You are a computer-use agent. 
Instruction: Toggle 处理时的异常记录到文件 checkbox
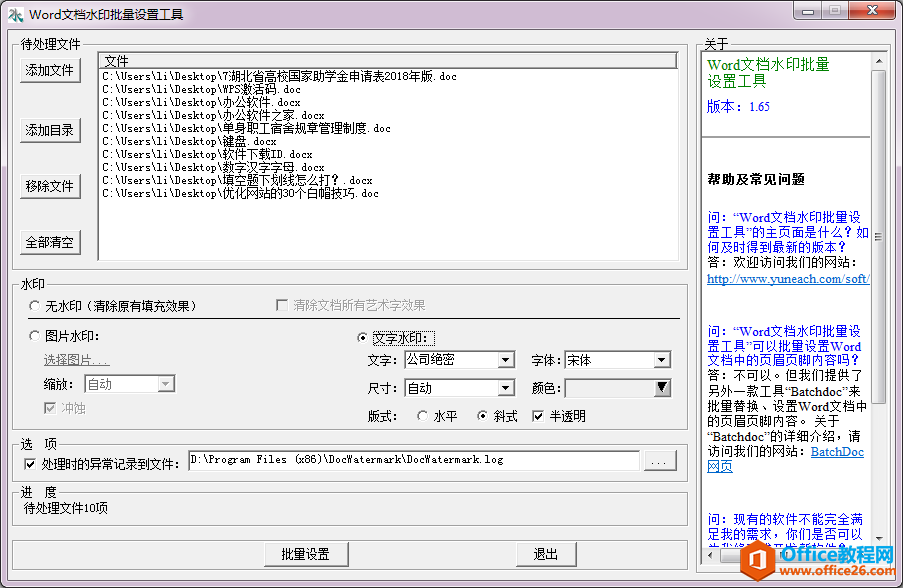pos(30,464)
